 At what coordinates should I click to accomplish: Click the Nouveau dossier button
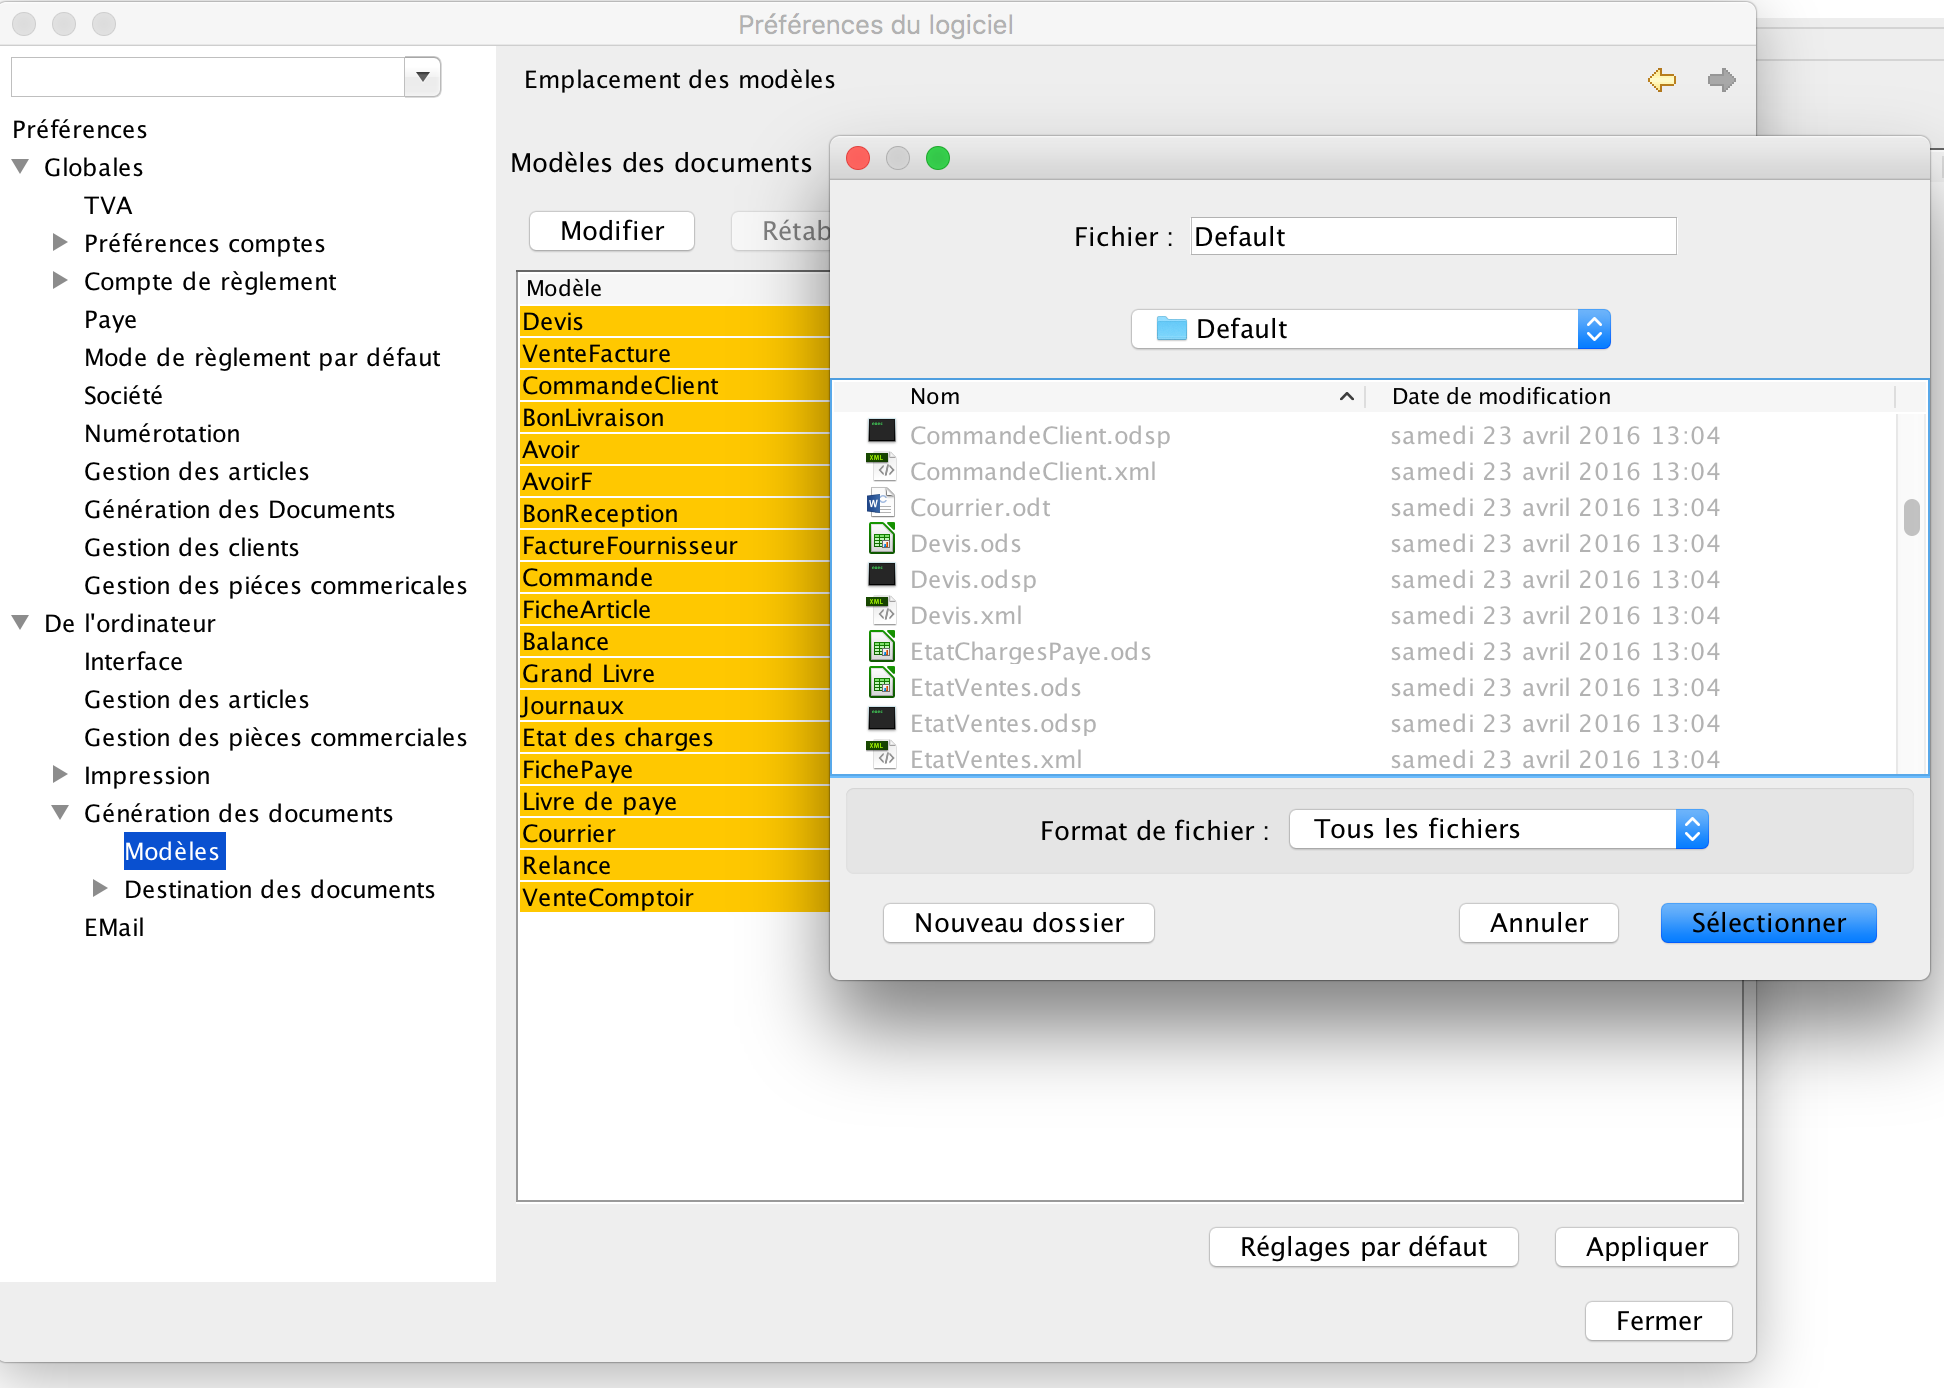pos(1018,923)
